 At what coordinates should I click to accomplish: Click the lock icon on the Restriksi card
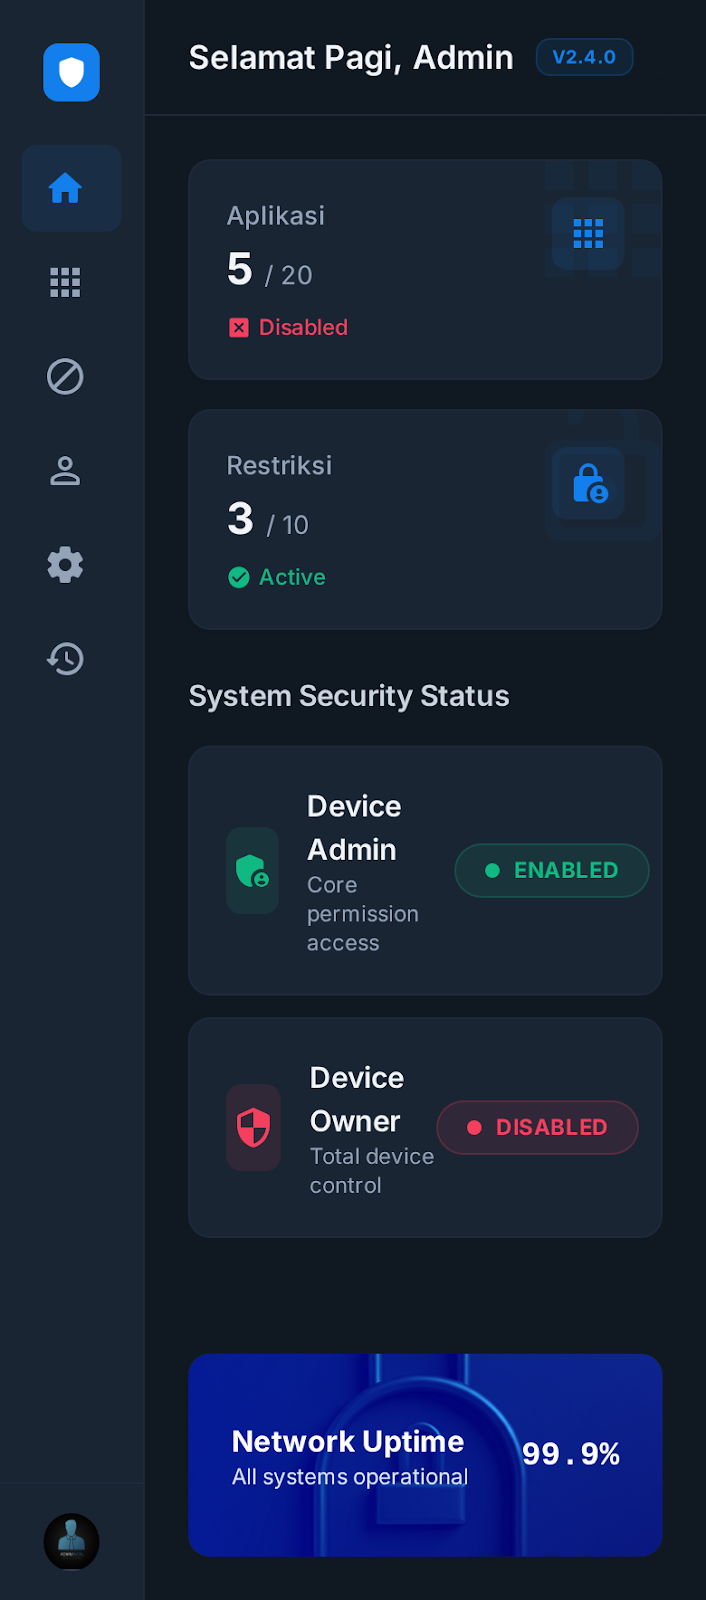[588, 483]
